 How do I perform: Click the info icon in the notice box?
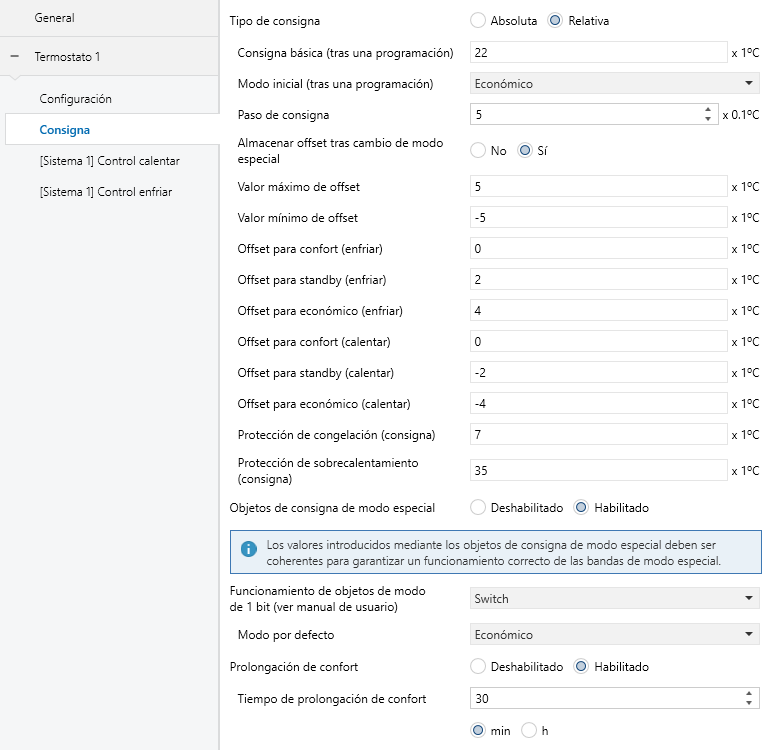coord(249,549)
